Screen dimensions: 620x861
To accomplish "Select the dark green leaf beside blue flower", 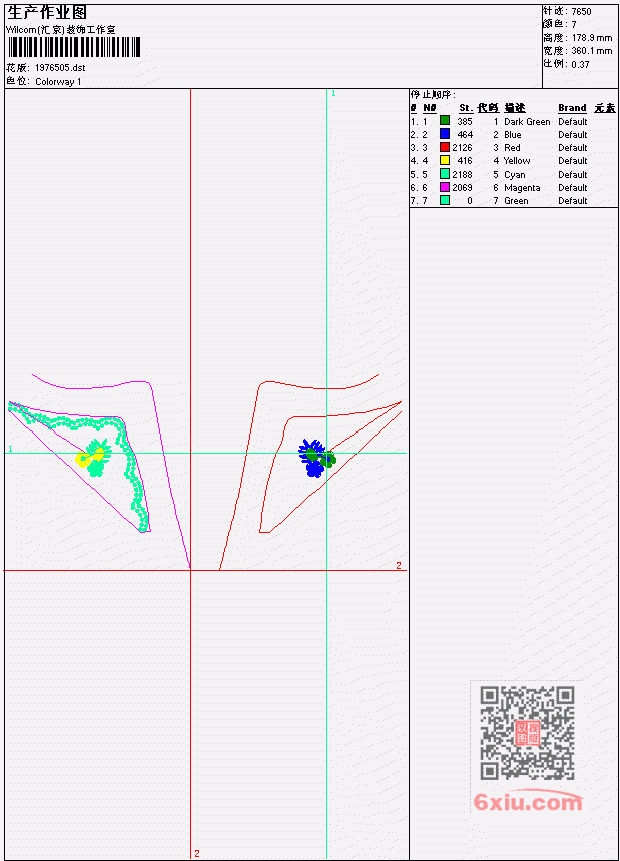I will click(327, 459).
